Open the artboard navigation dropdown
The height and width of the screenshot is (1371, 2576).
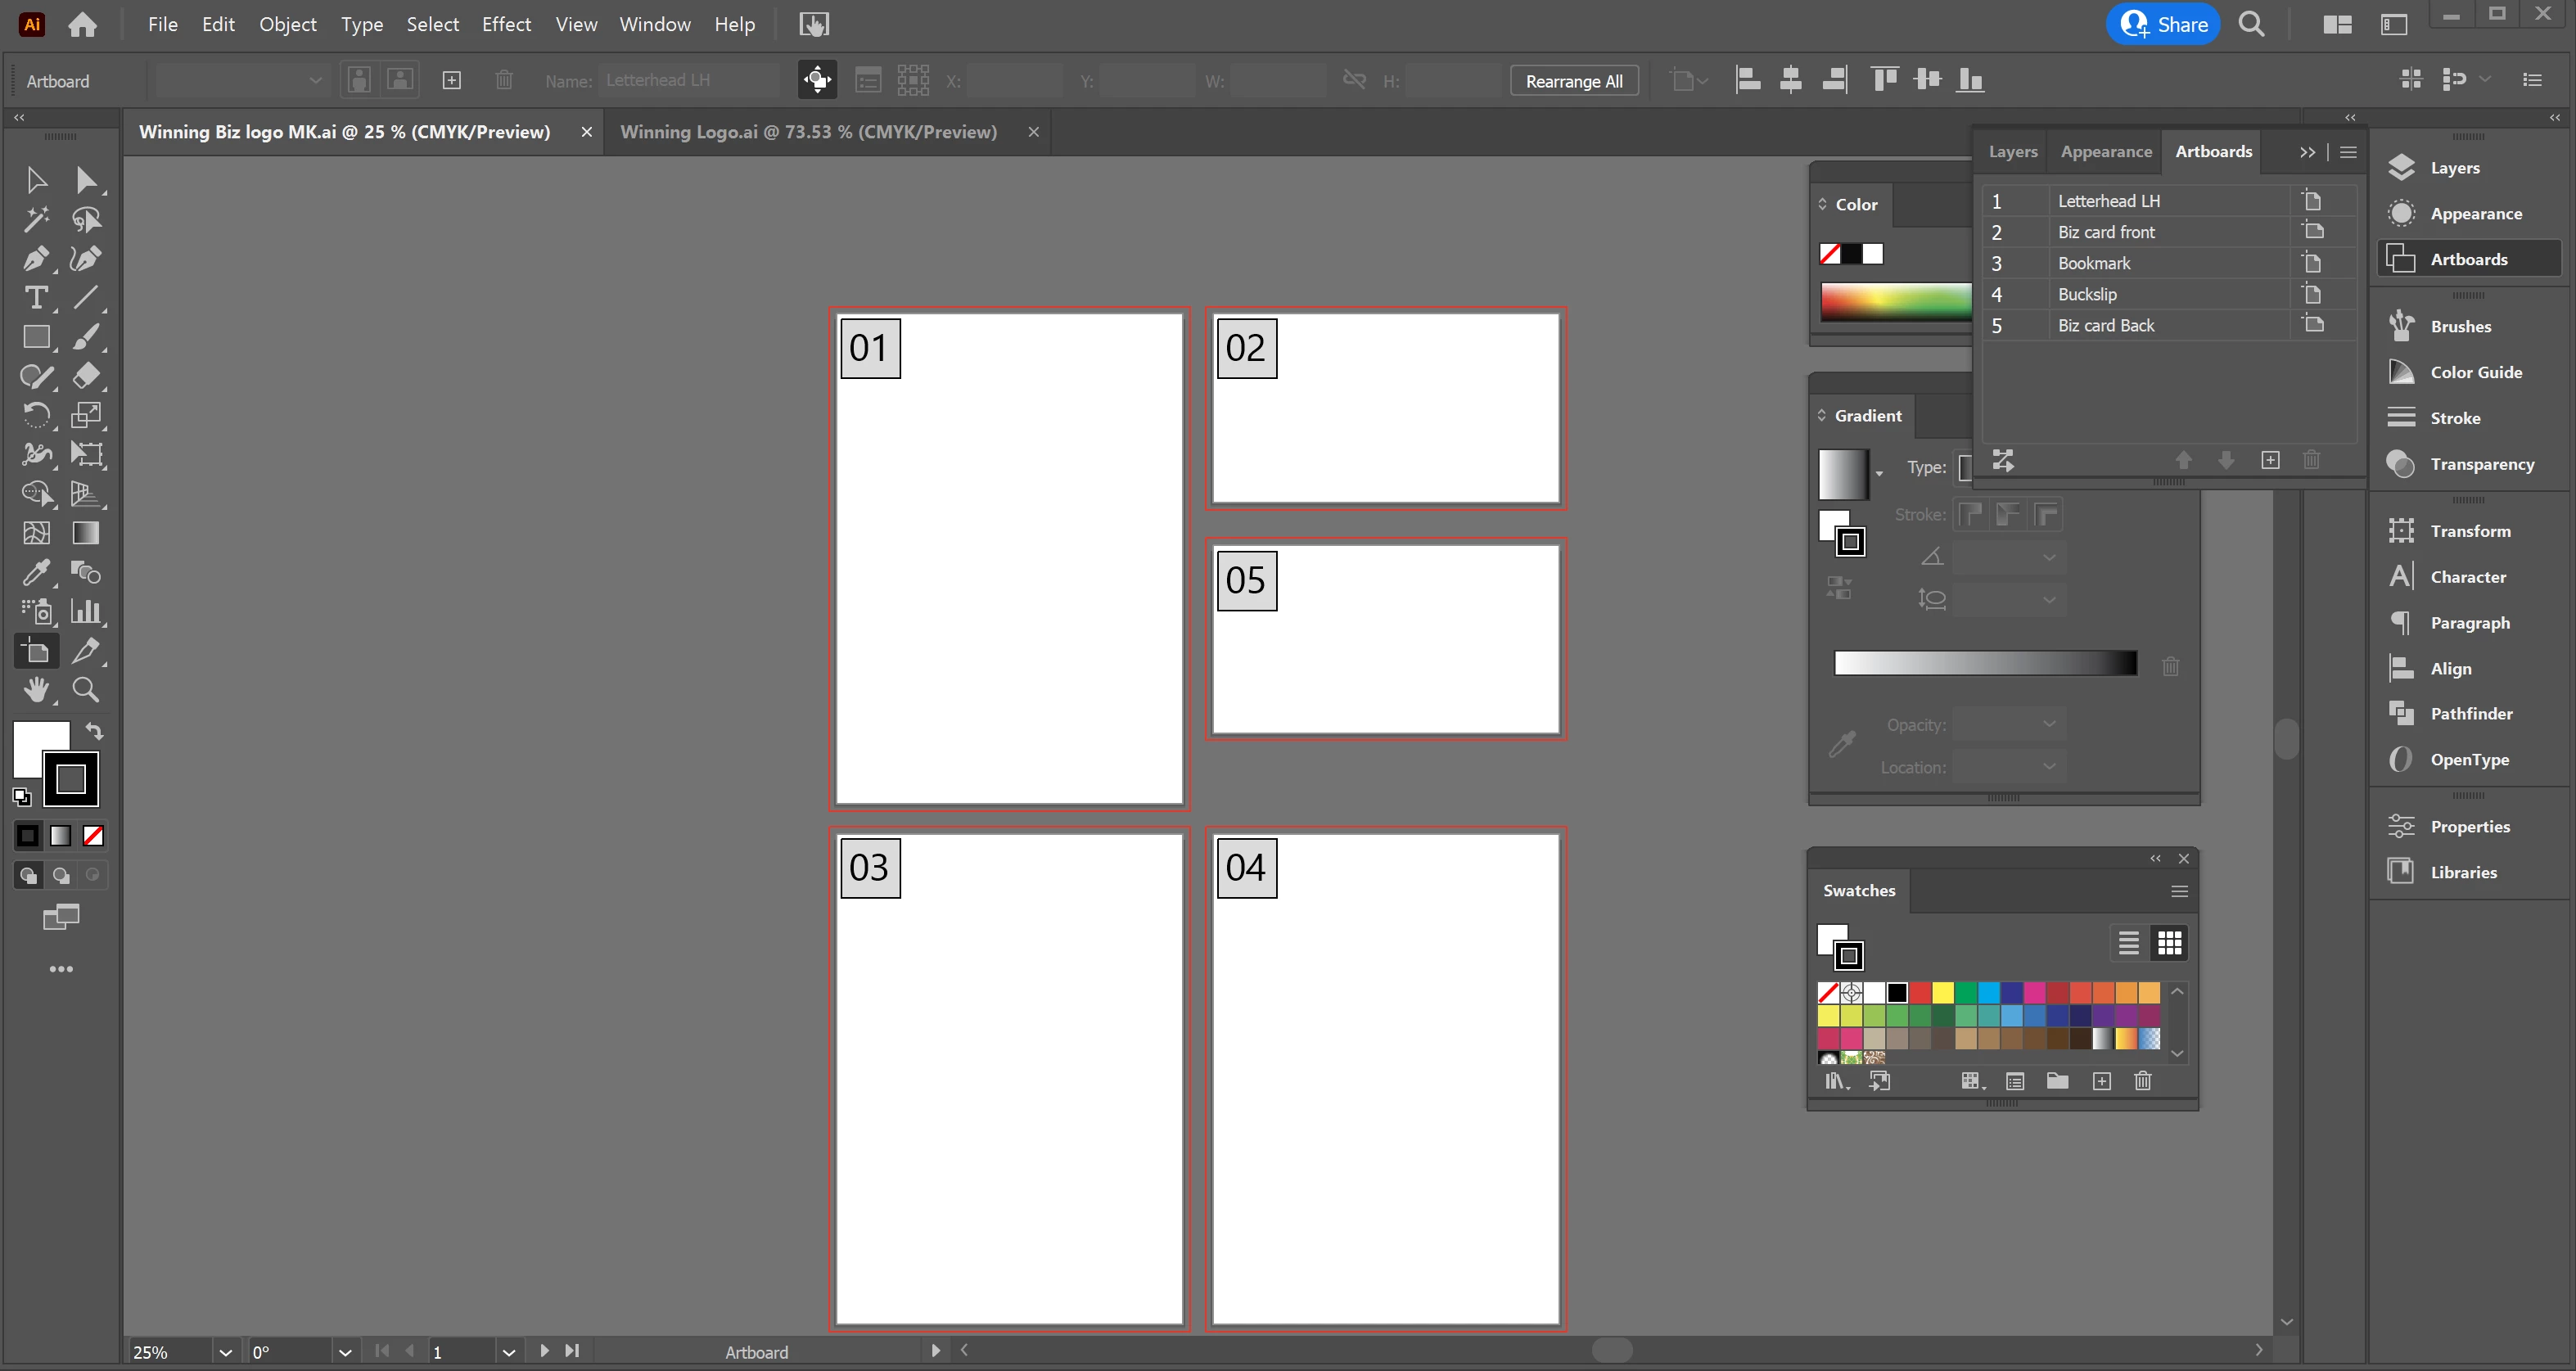point(508,1352)
